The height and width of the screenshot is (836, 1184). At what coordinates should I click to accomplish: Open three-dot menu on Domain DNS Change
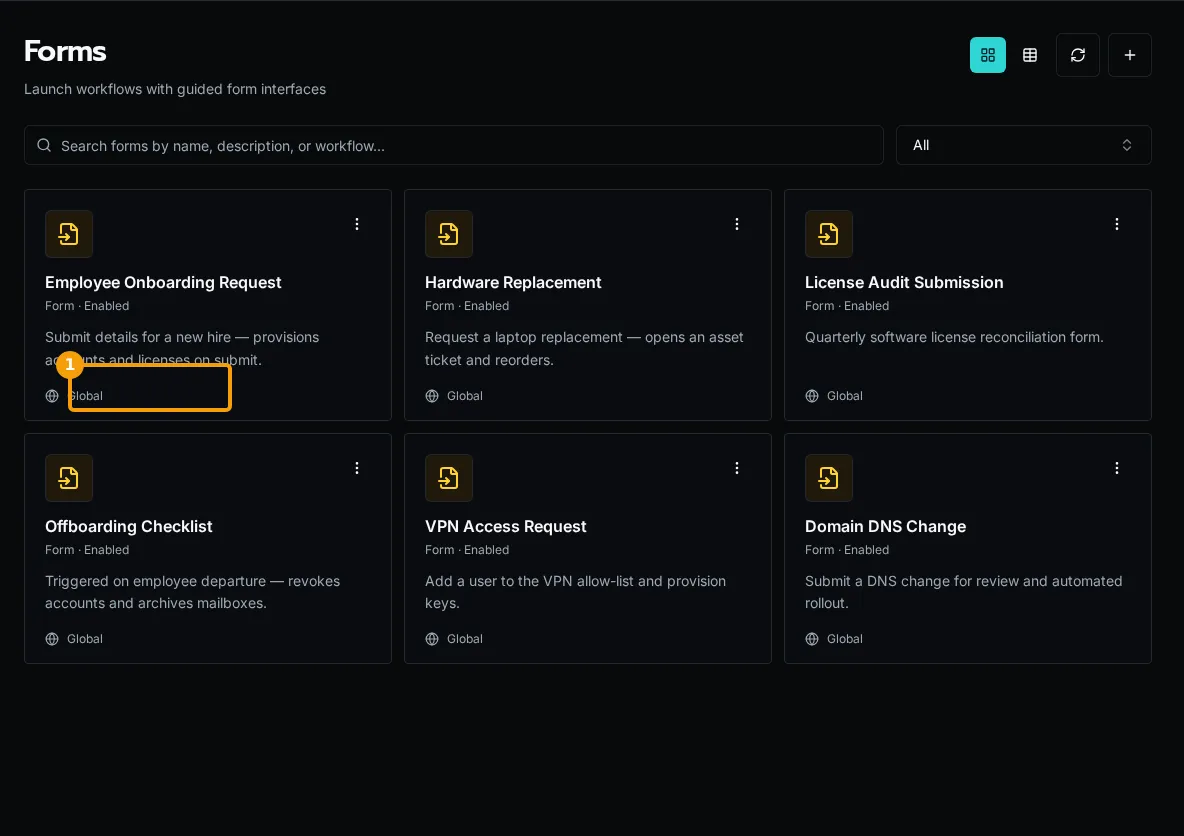coord(1117,468)
